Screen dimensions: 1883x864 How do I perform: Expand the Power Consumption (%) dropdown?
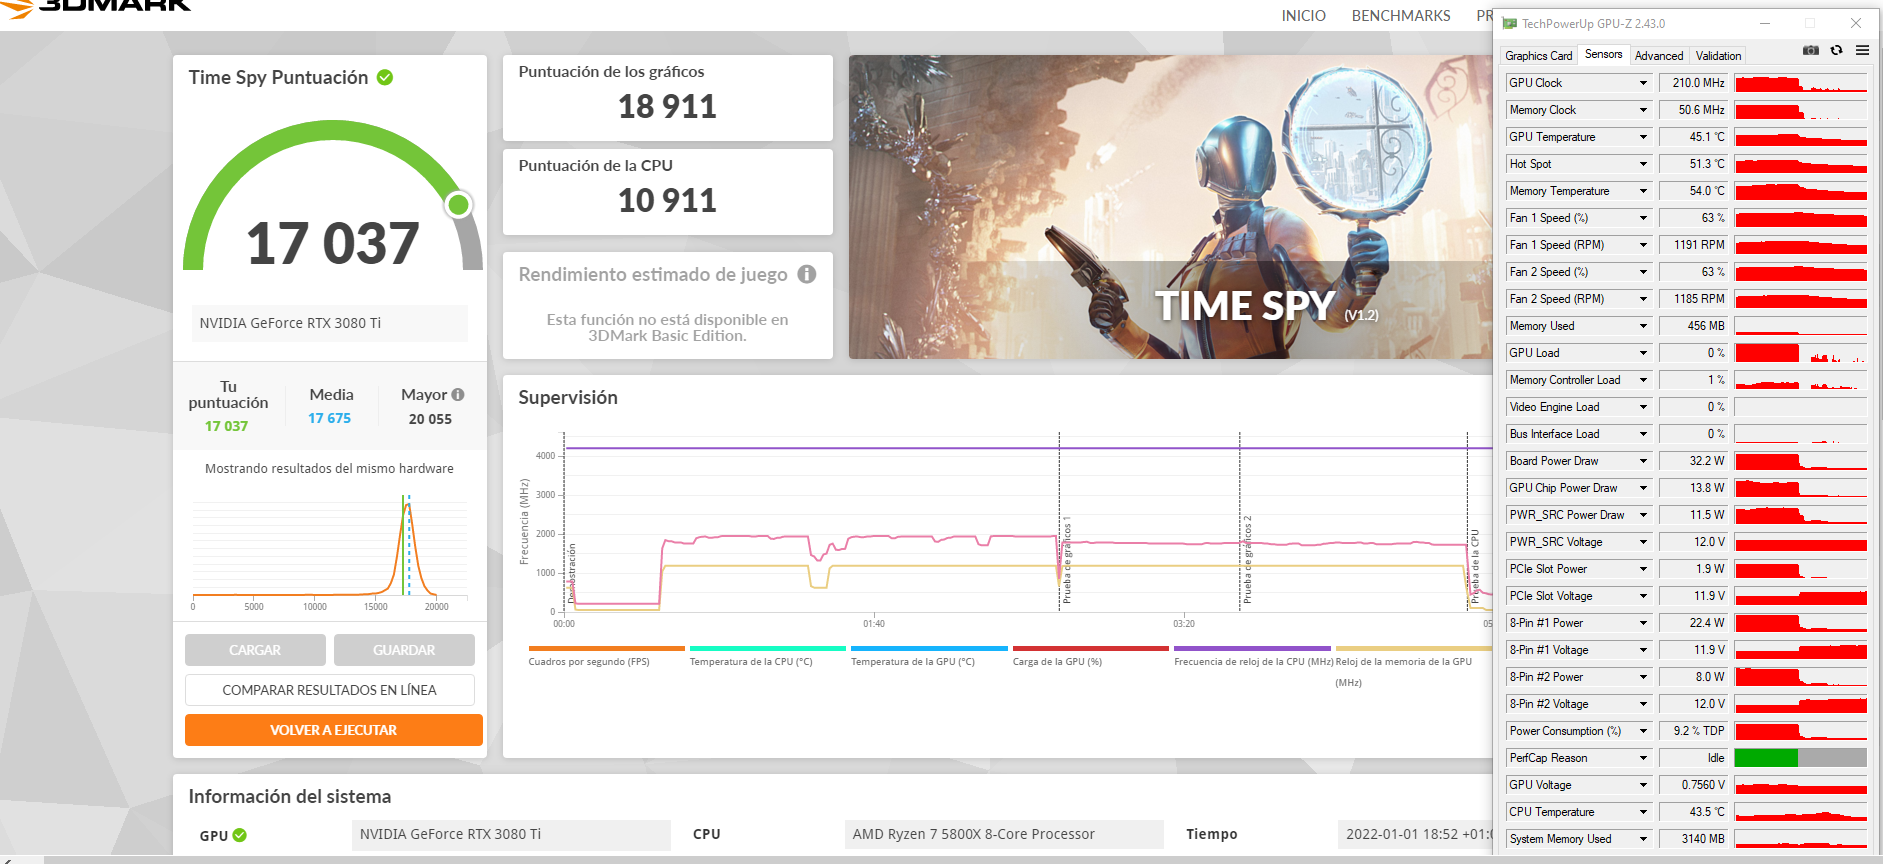pos(1643,731)
